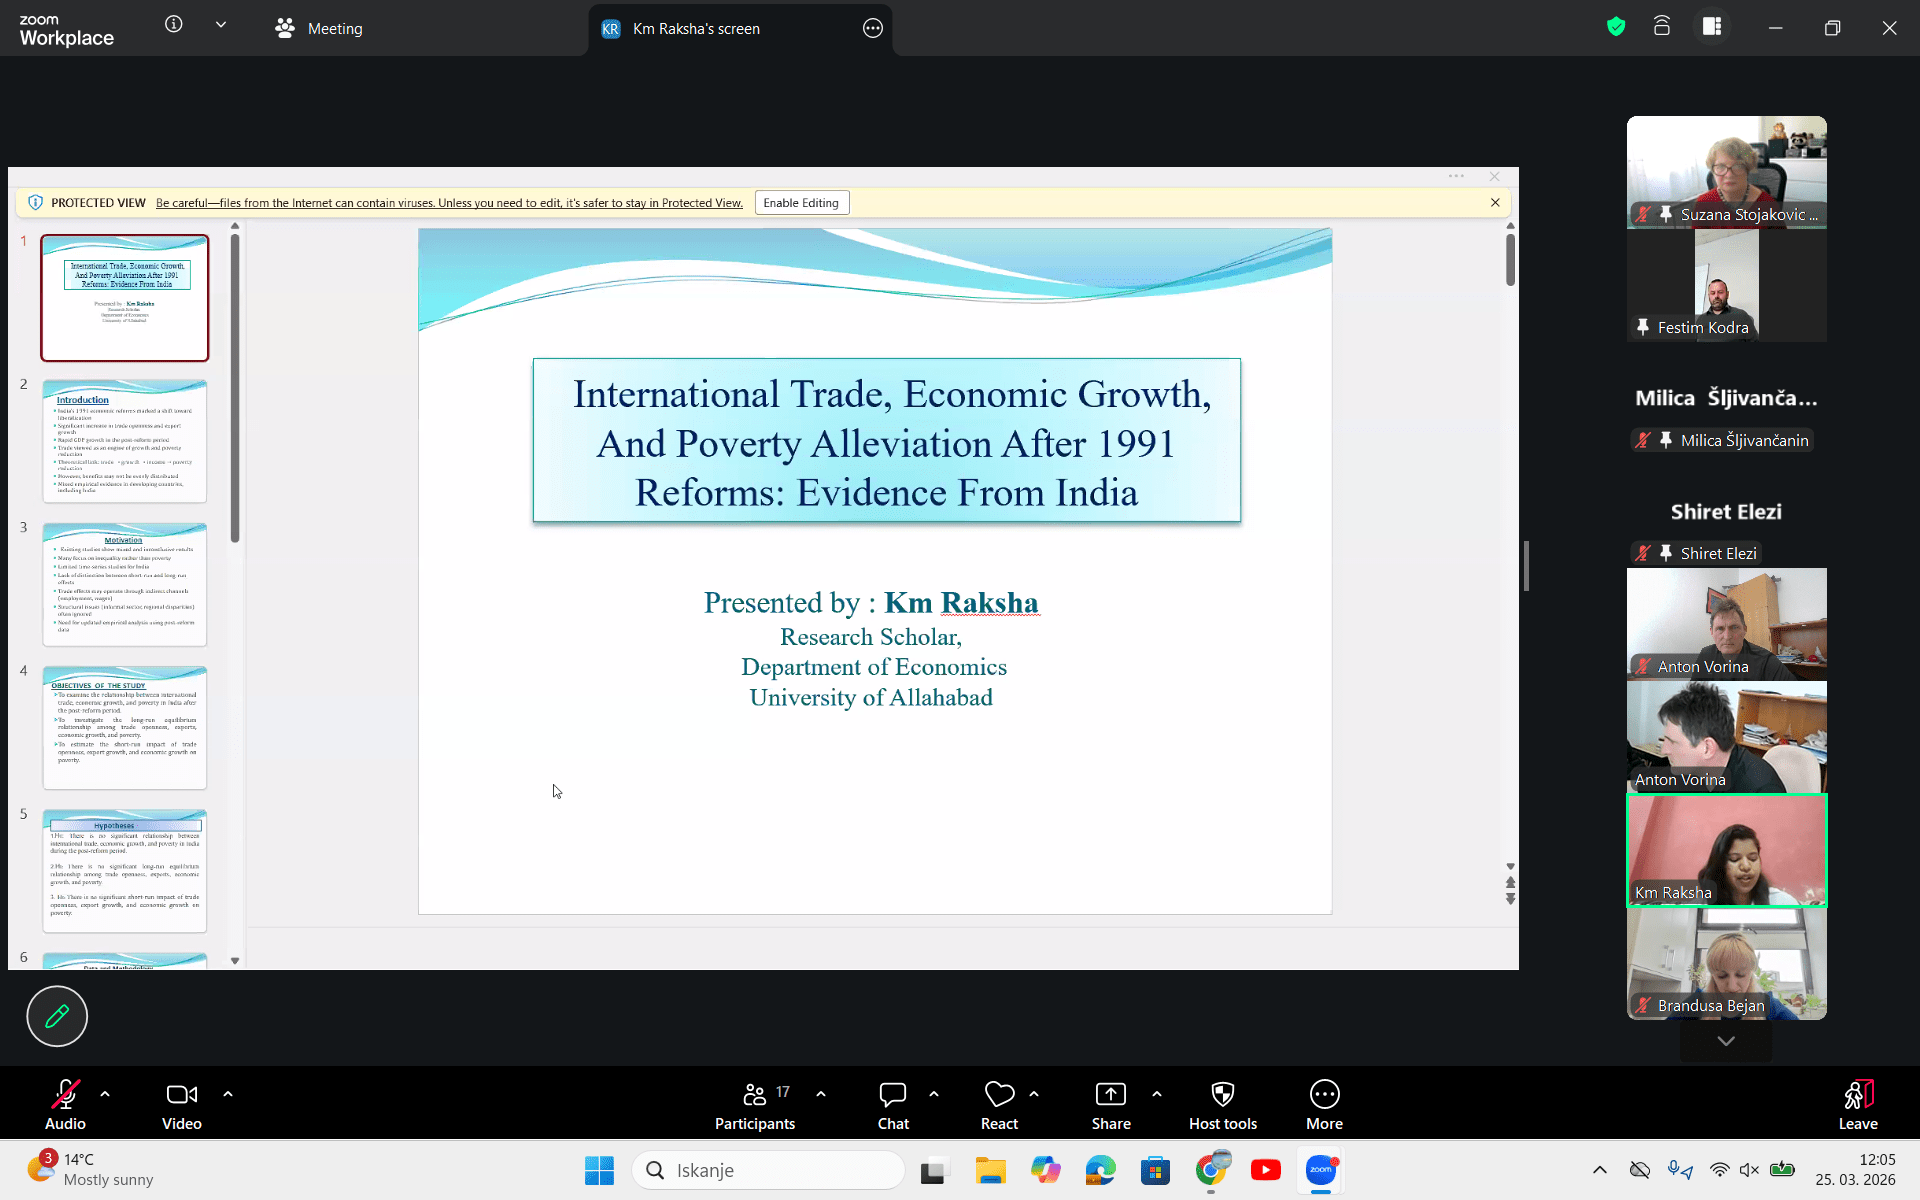This screenshot has height=1200, width=1920.
Task: Click the green annotation pencil button
Action: point(57,1016)
